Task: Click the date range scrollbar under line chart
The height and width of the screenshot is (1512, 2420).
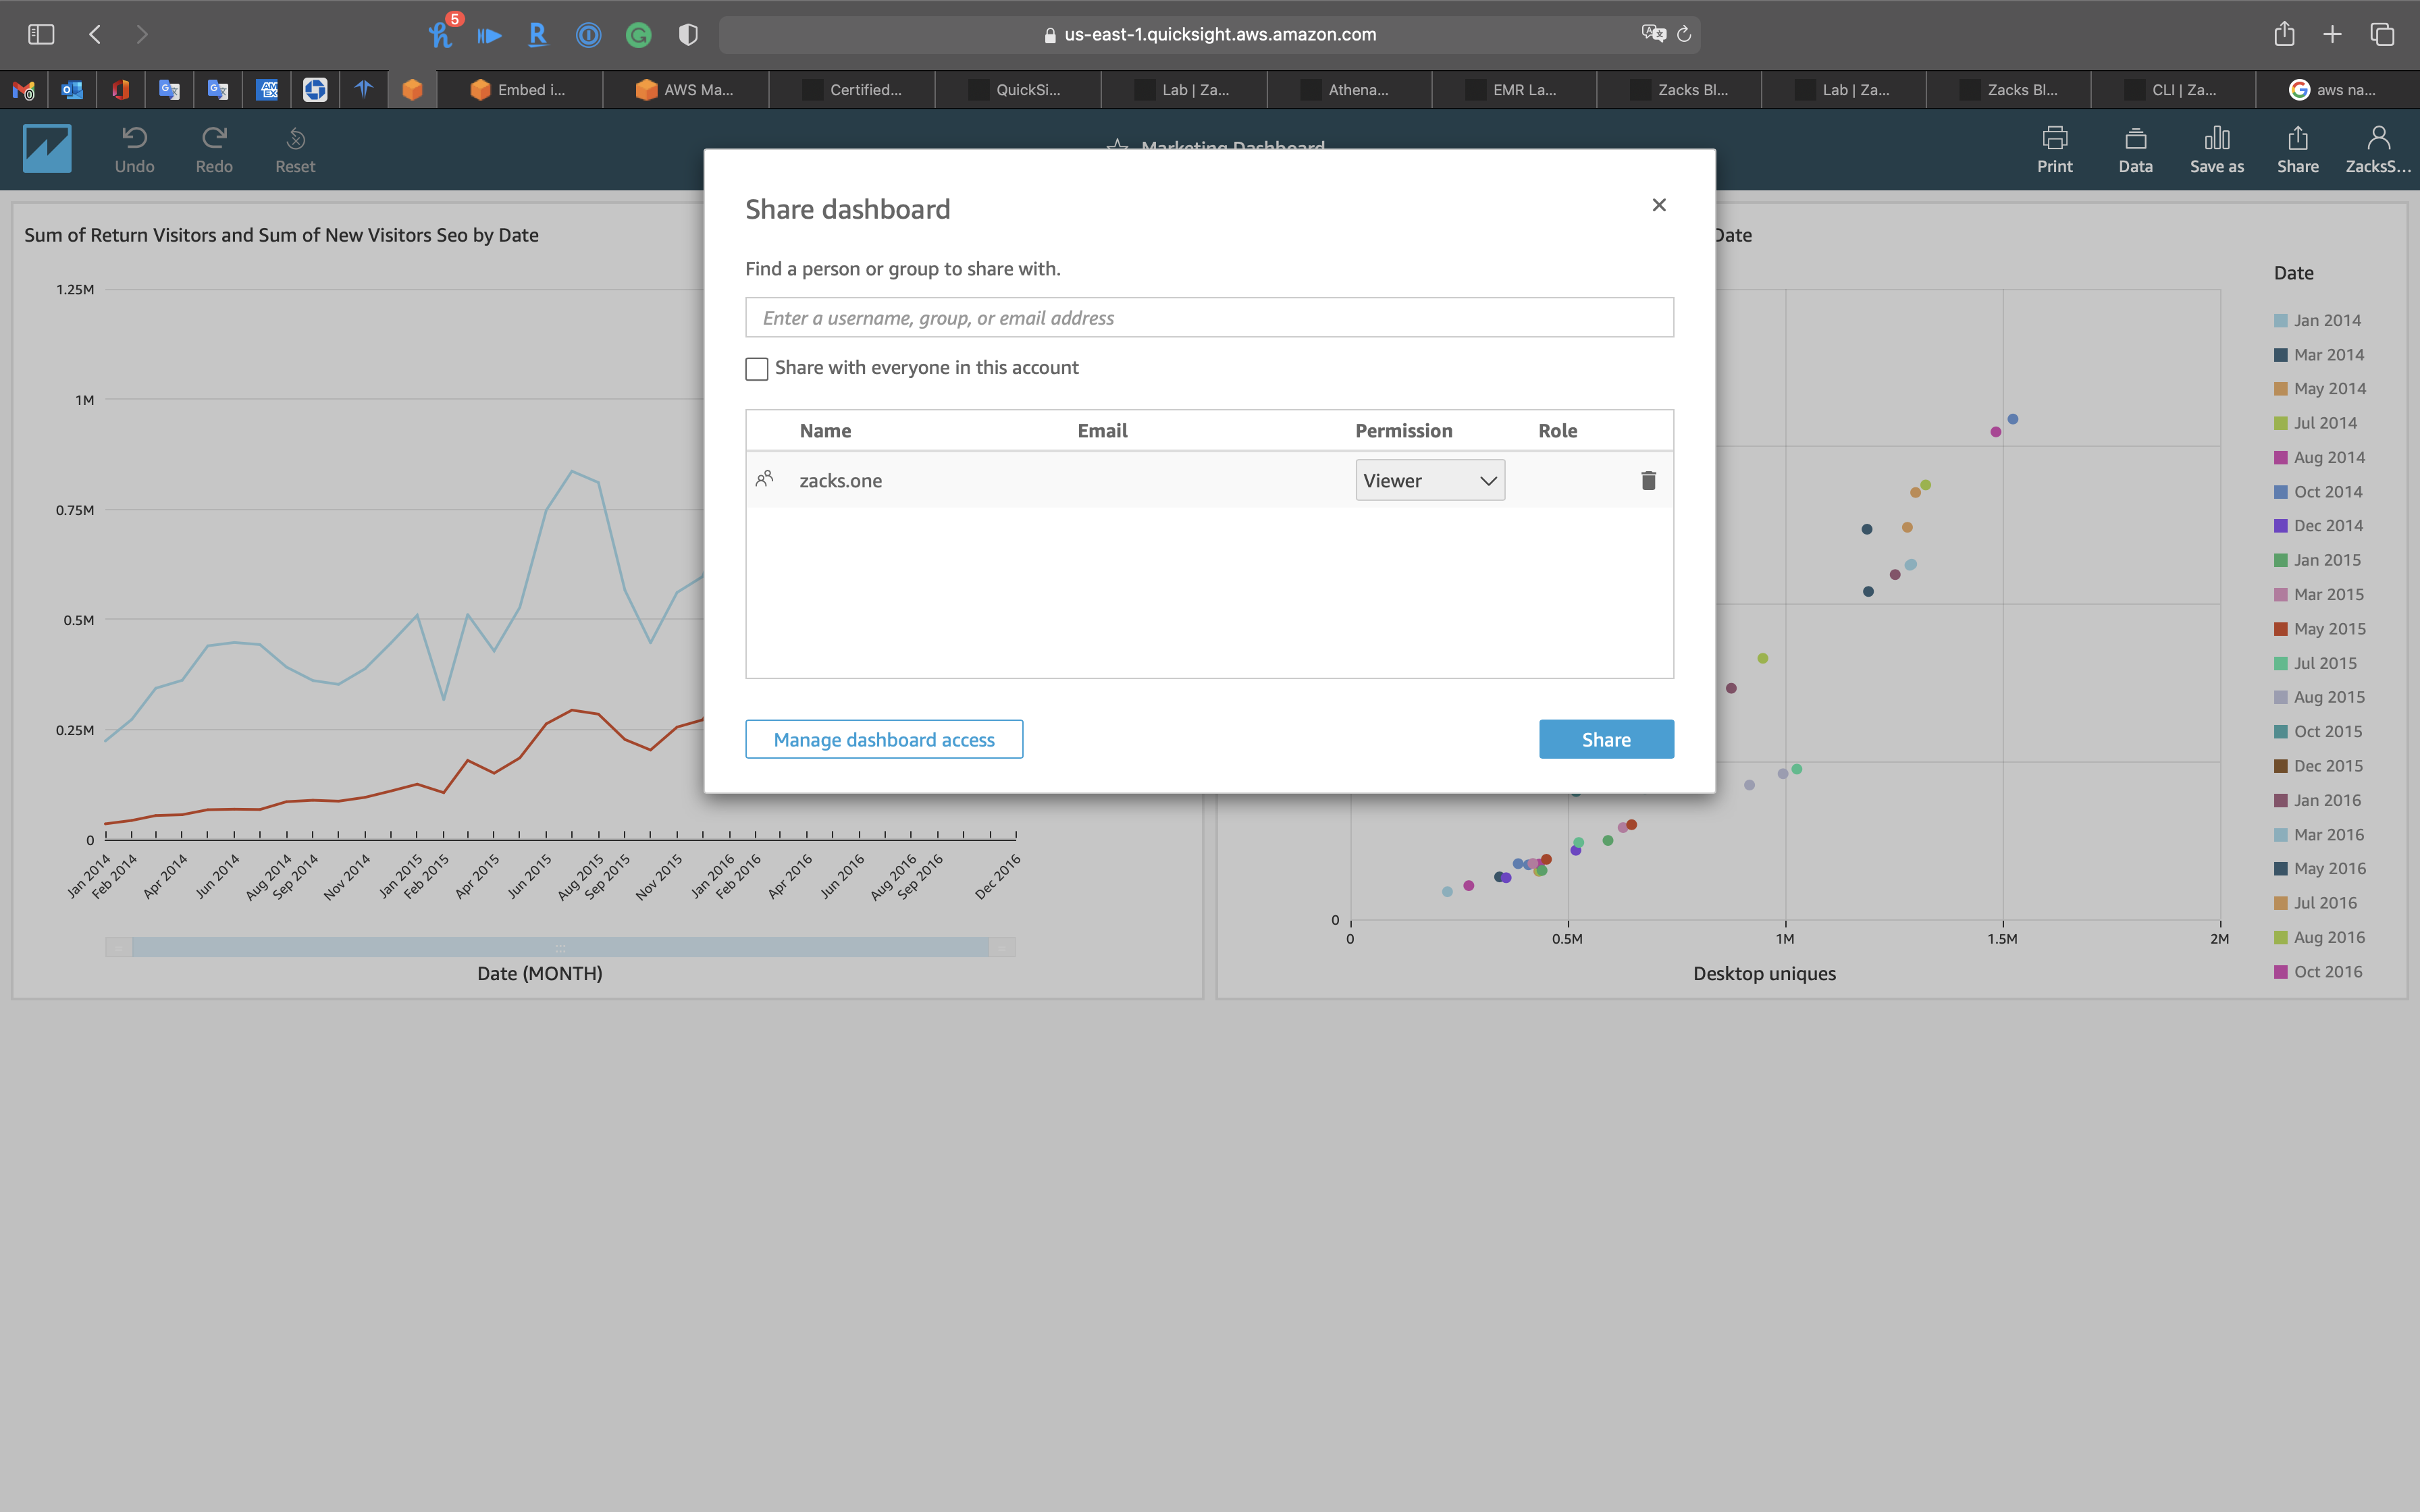Action: tap(560, 947)
